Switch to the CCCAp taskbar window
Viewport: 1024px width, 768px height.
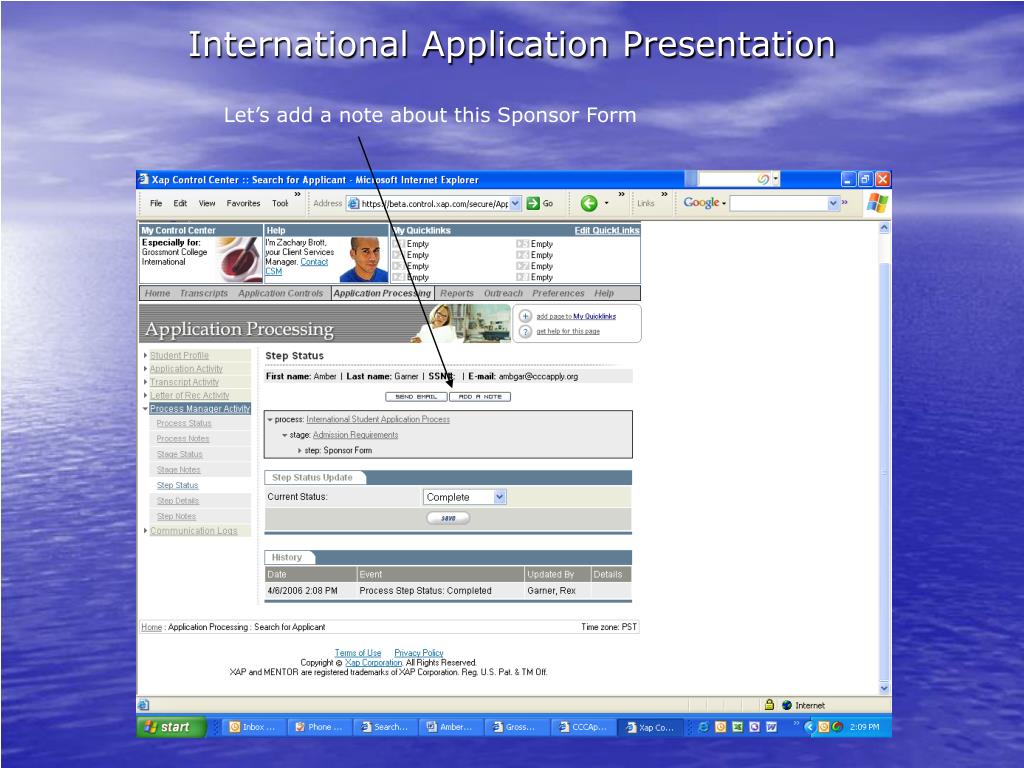[583, 727]
